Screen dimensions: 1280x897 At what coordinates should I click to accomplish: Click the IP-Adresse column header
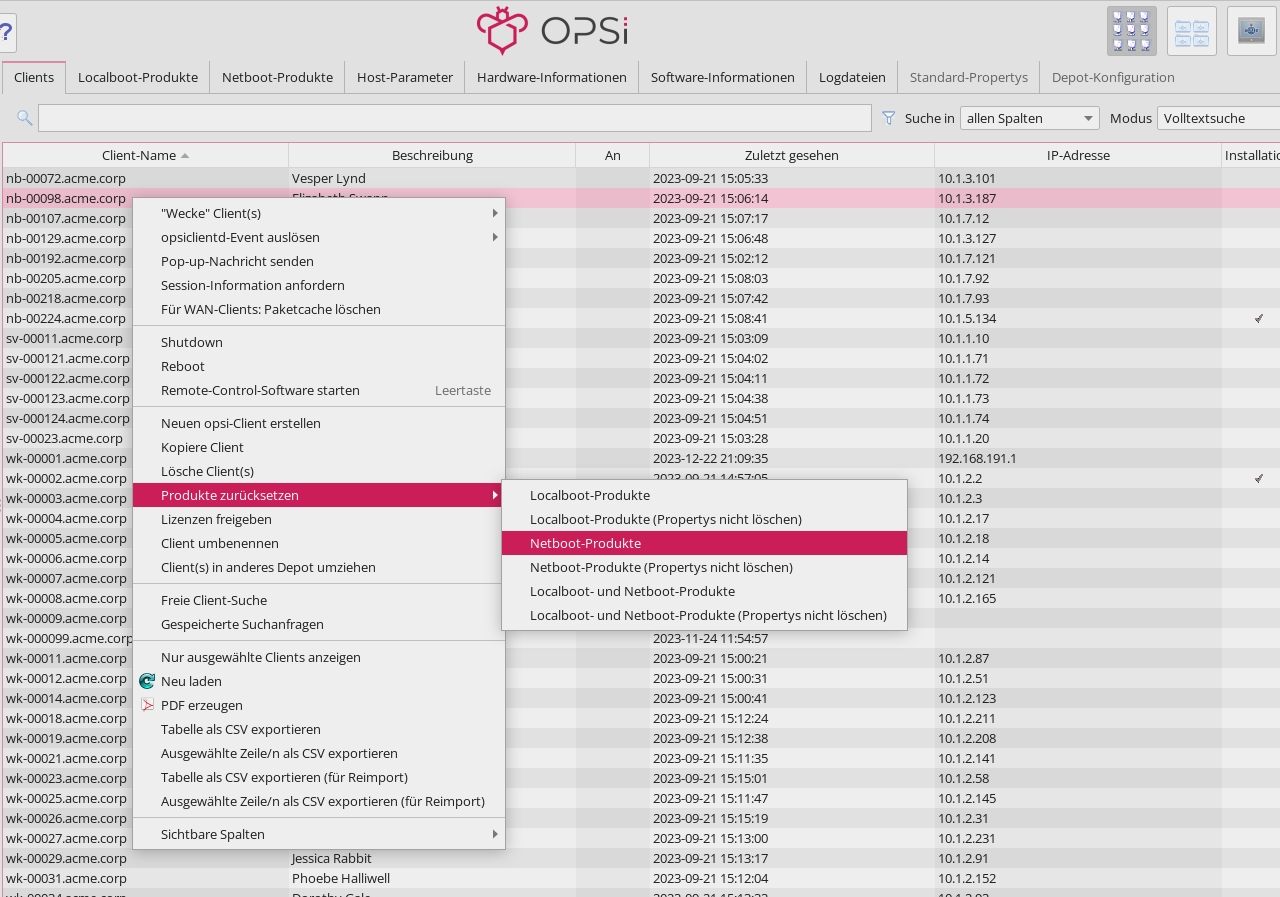pos(1078,155)
